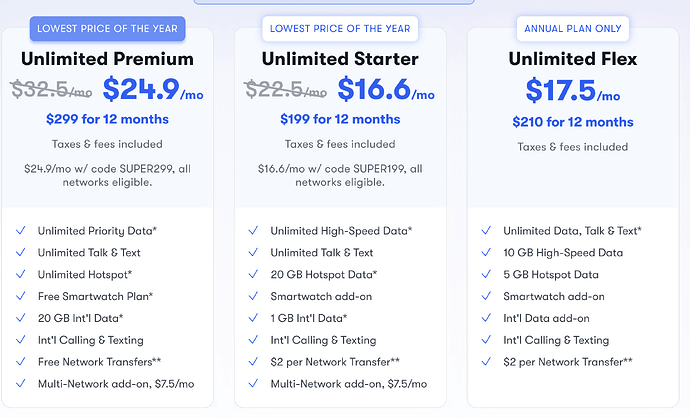690x418 pixels.
Task: Click the checkmark next to Free Smartwatch Plan
Action: pyautogui.click(x=20, y=297)
